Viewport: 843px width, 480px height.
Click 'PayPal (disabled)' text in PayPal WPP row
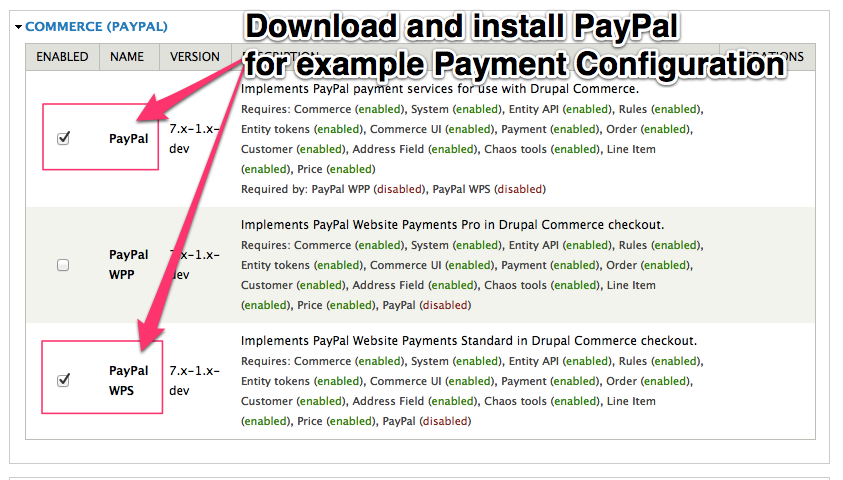pyautogui.click(x=426, y=305)
